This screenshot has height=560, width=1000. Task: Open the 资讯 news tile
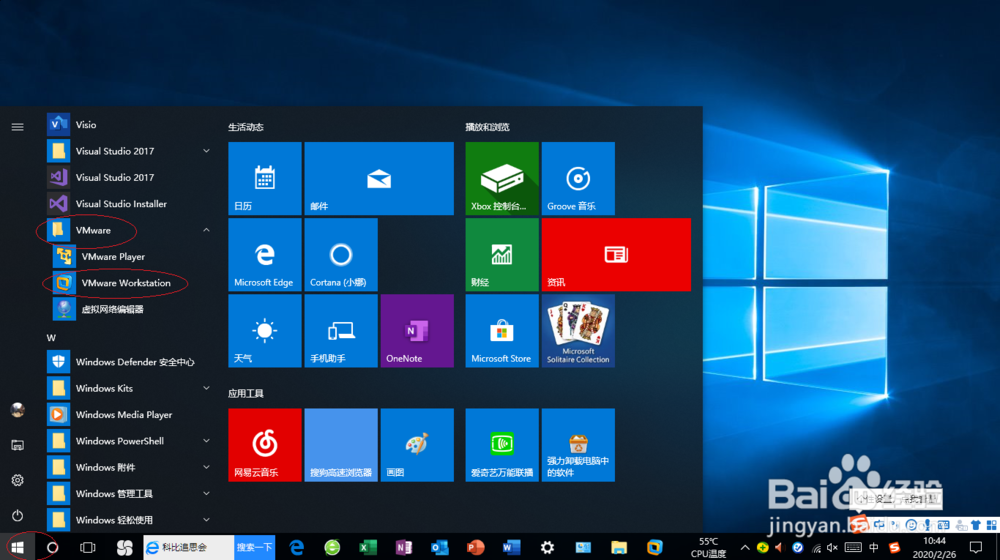(616, 254)
